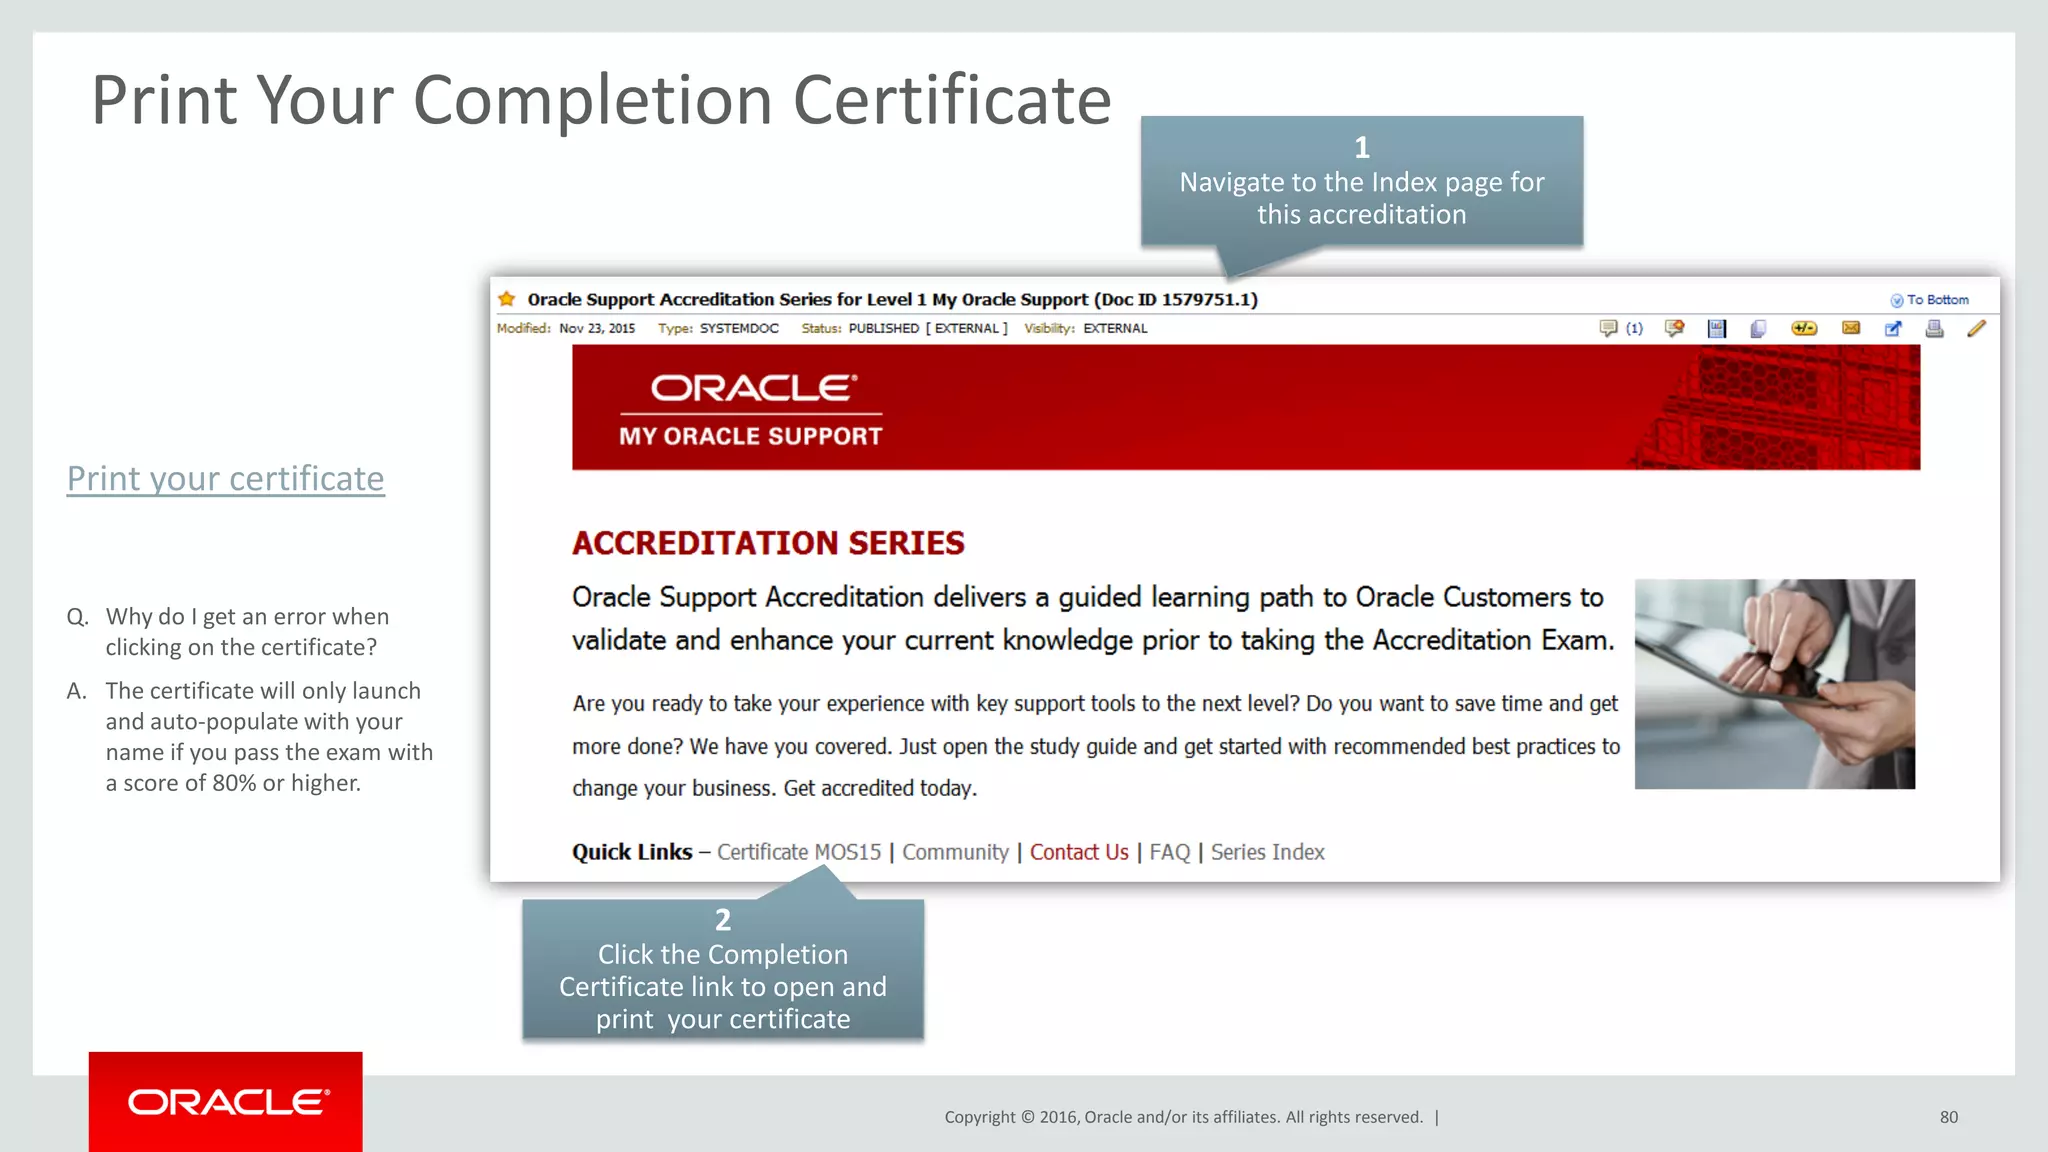Click the yellow +/- rating icon
This screenshot has height=1152, width=2048.
[1804, 328]
